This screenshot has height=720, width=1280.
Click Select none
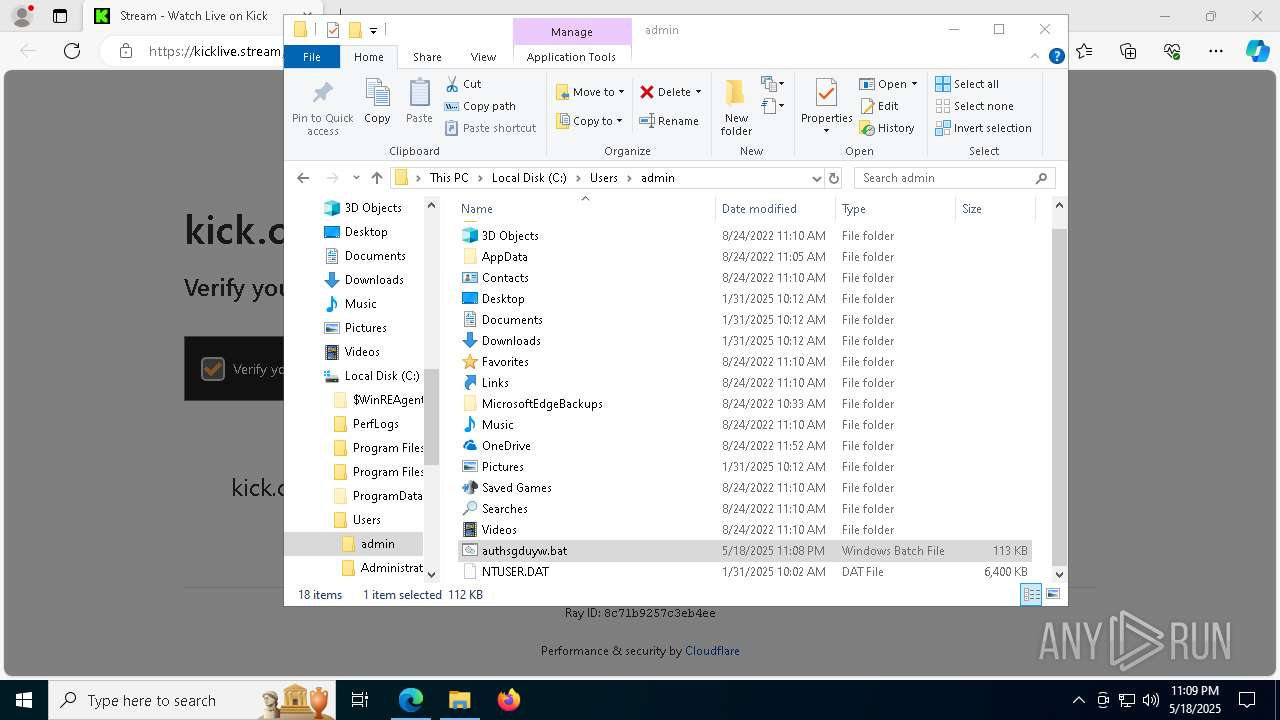coord(975,106)
